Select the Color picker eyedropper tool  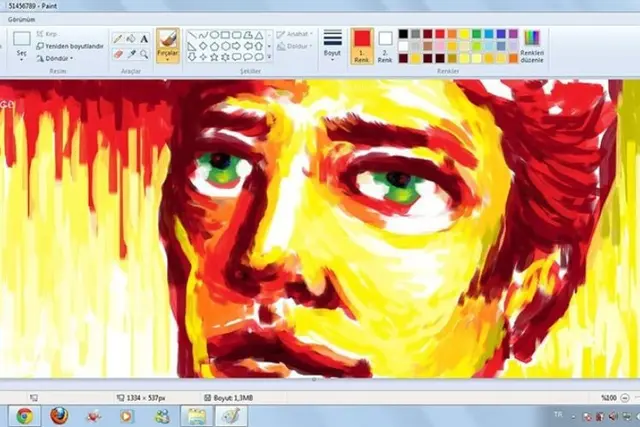click(x=131, y=54)
